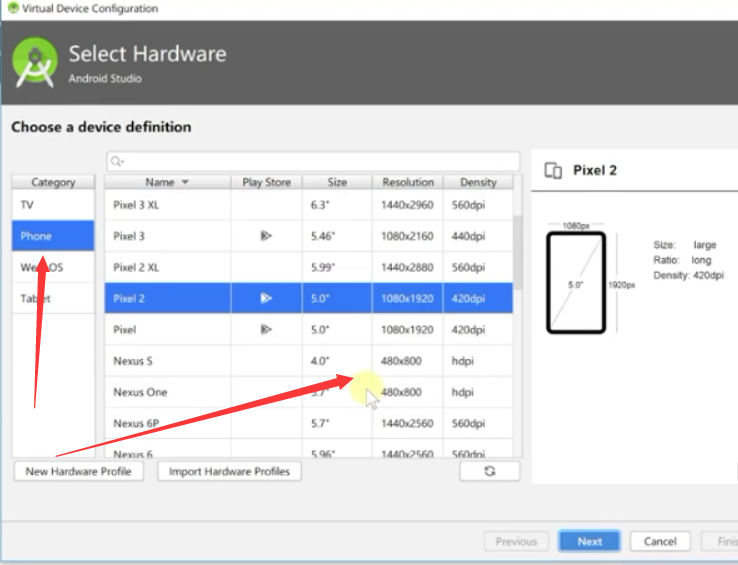738x565 pixels.
Task: Click the Play Store icon in Pixel 2 row
Action: point(266,298)
